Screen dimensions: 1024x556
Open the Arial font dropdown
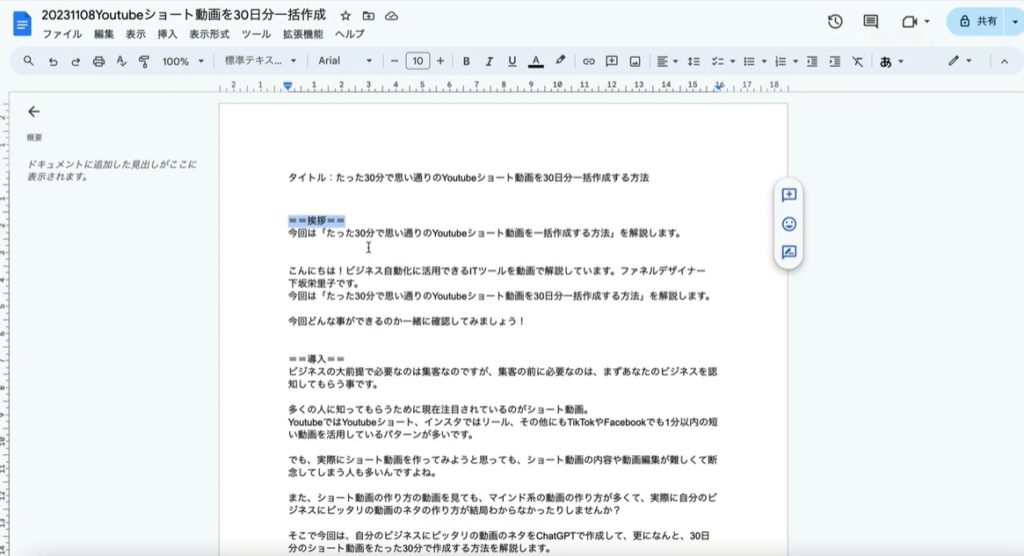pyautogui.click(x=344, y=61)
